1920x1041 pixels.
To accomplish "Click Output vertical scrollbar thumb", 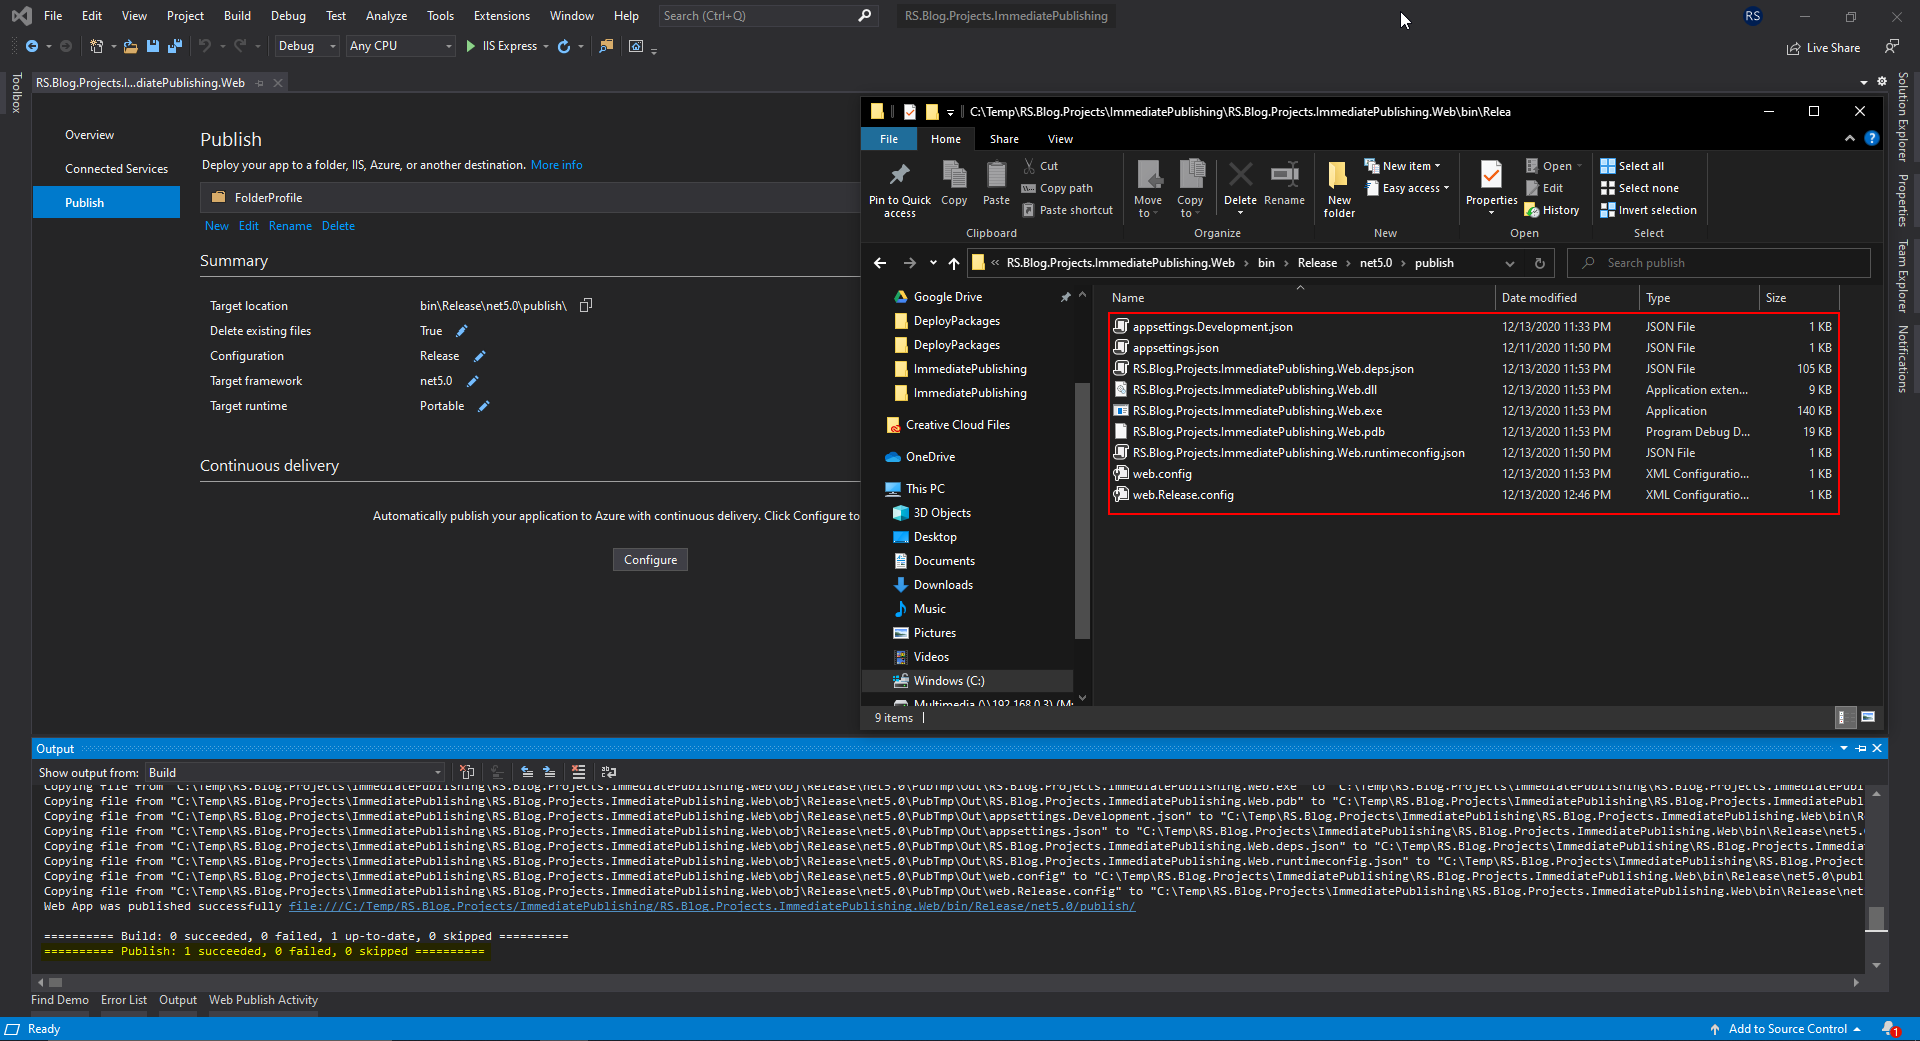I will (x=1876, y=918).
